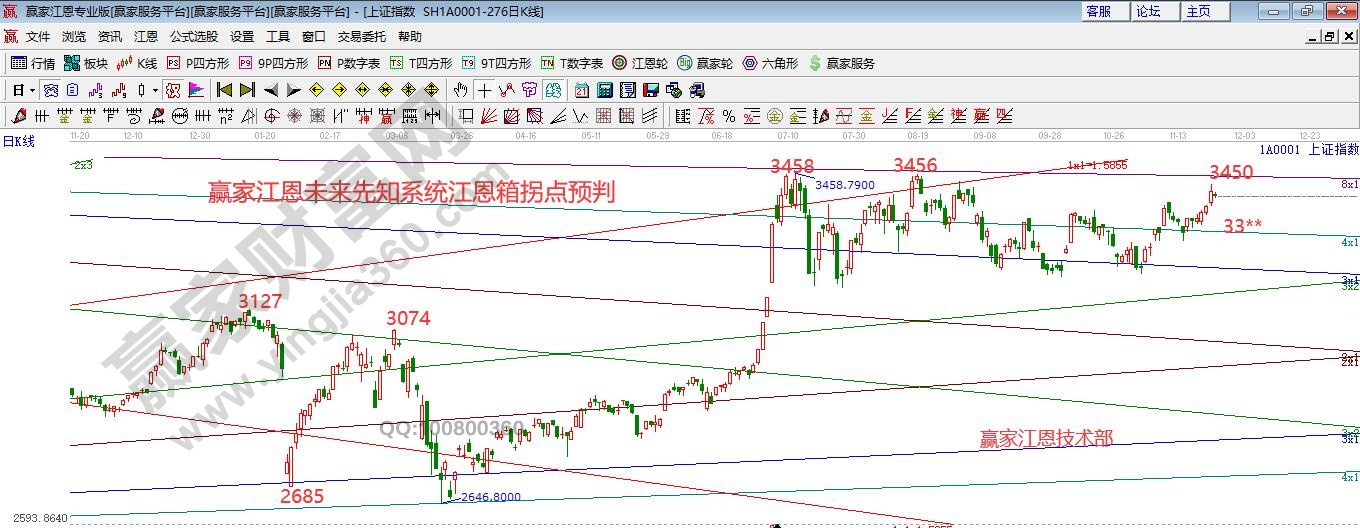Jump to first bar with skip-to-start arrow
This screenshot has height=528, width=1360.
pyautogui.click(x=224, y=90)
